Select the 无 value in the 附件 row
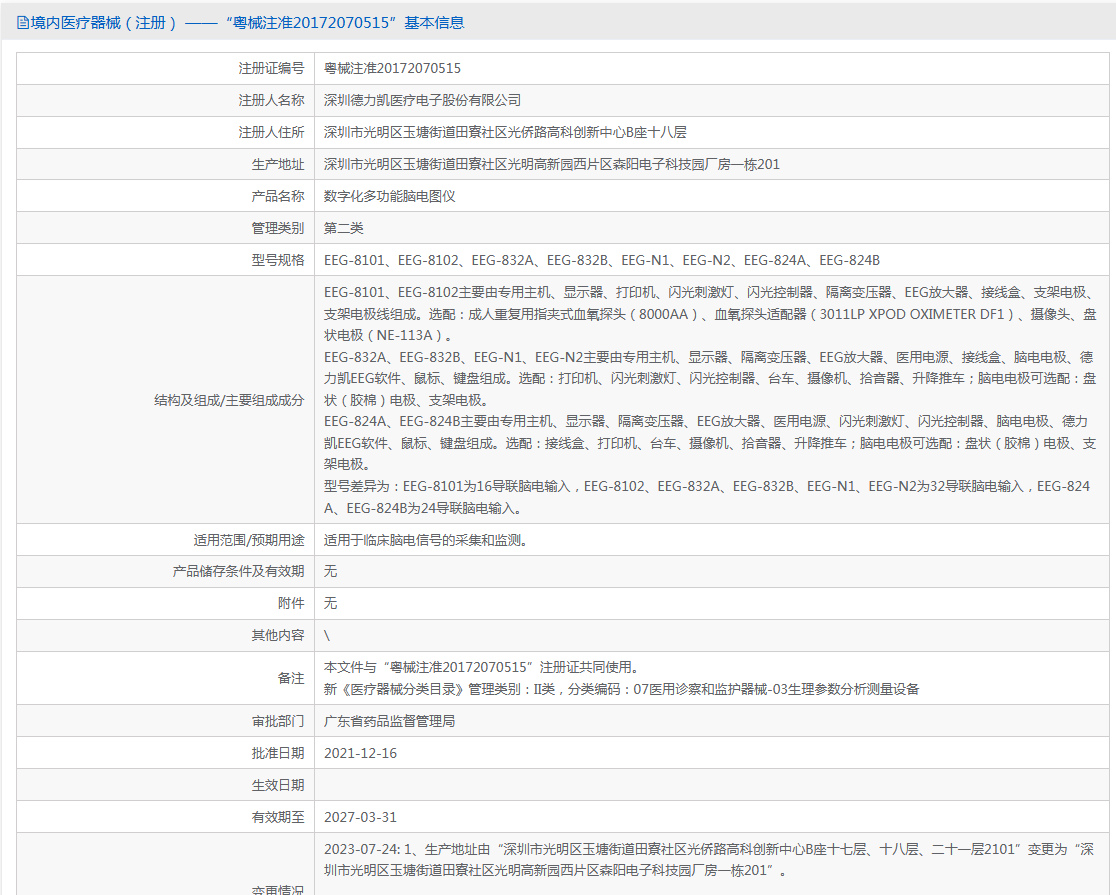Screen dimensions: 1116x895 [x=330, y=604]
